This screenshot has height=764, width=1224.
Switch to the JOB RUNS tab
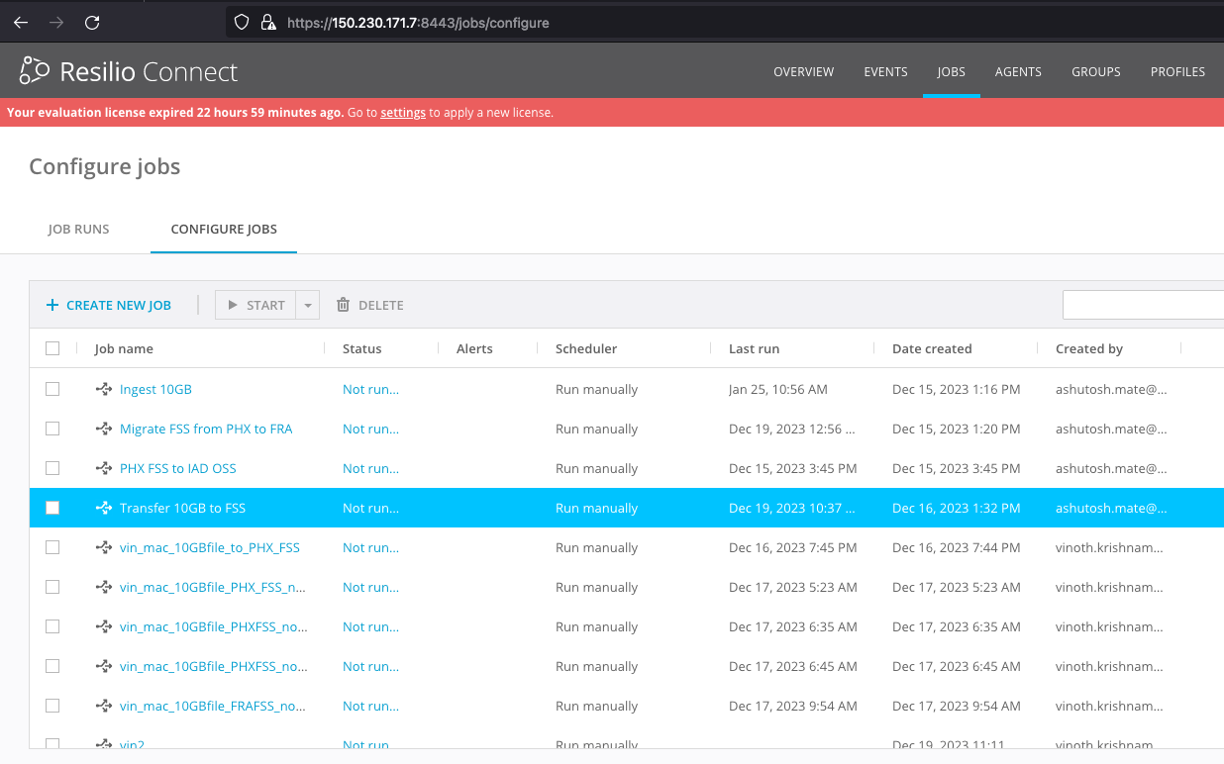point(79,229)
